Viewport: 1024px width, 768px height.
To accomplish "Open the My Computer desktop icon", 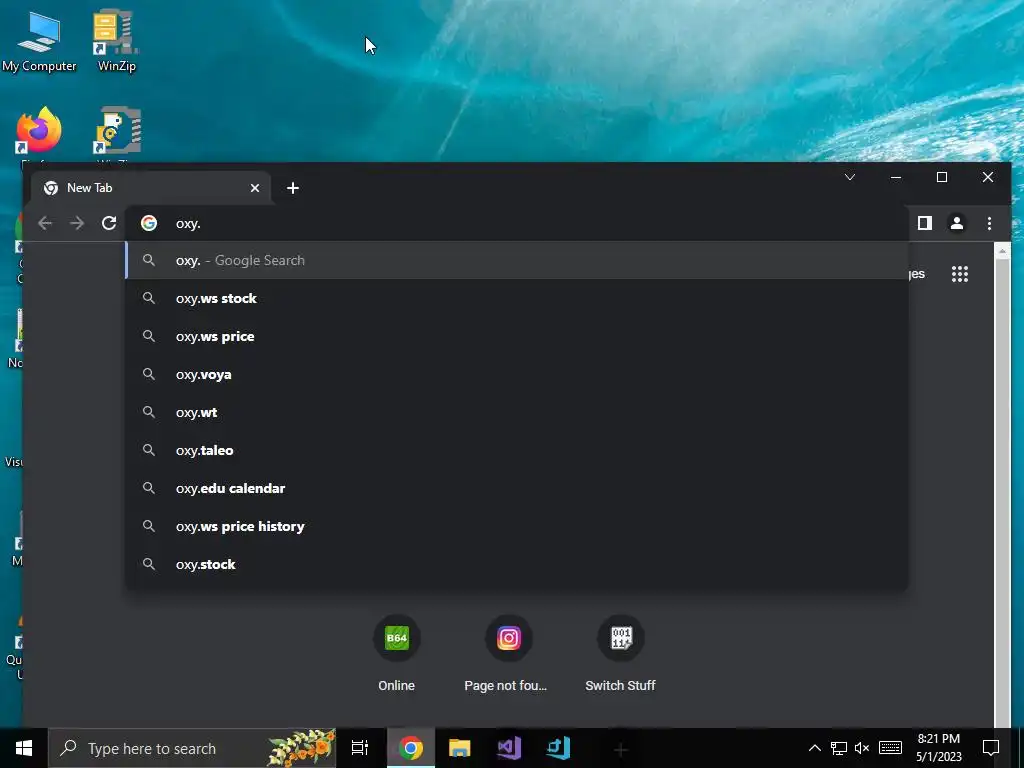I will pyautogui.click(x=39, y=42).
